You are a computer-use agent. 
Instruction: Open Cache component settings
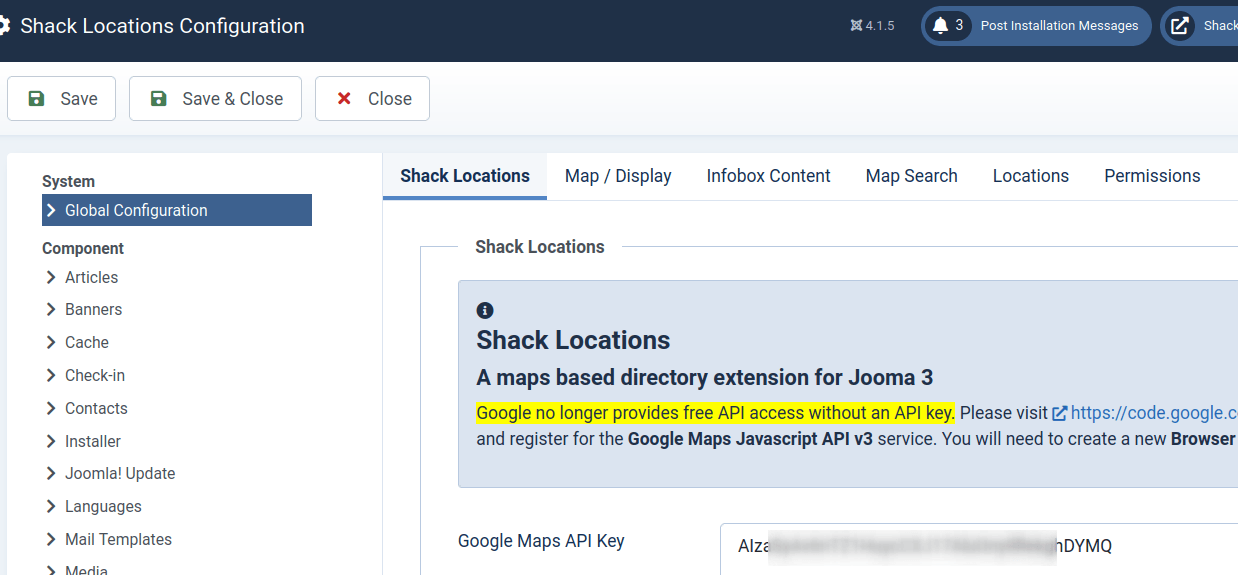(x=87, y=342)
